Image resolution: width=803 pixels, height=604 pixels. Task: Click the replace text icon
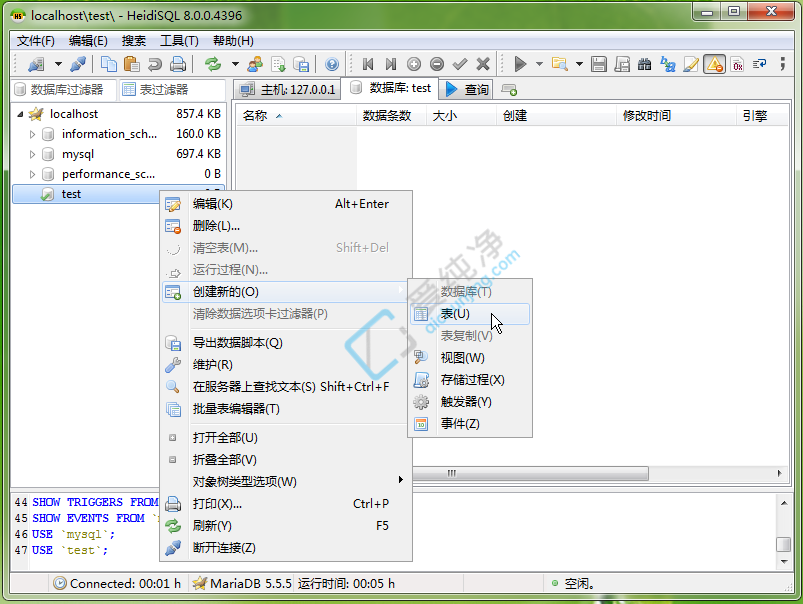tap(668, 64)
